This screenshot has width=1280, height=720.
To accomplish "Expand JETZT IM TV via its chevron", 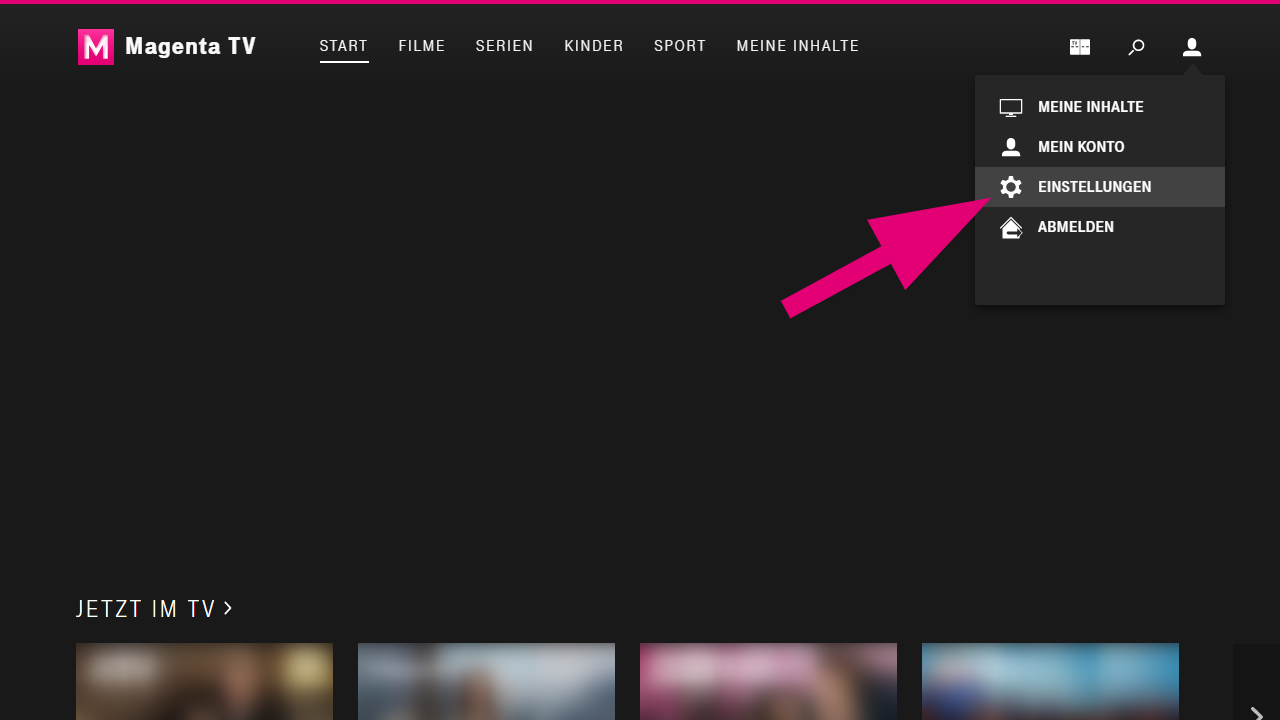I will click(228, 607).
